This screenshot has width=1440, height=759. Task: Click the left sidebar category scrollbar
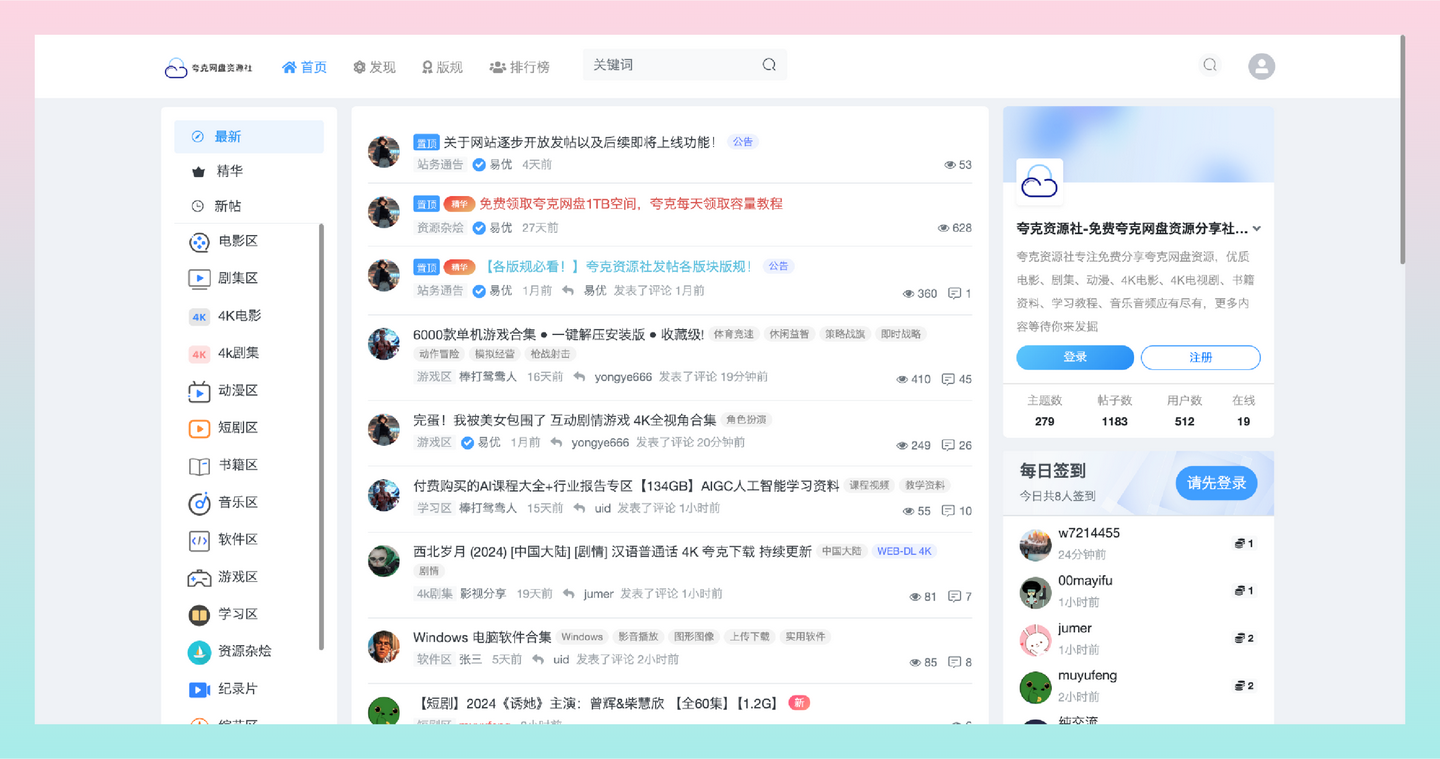coord(321,436)
